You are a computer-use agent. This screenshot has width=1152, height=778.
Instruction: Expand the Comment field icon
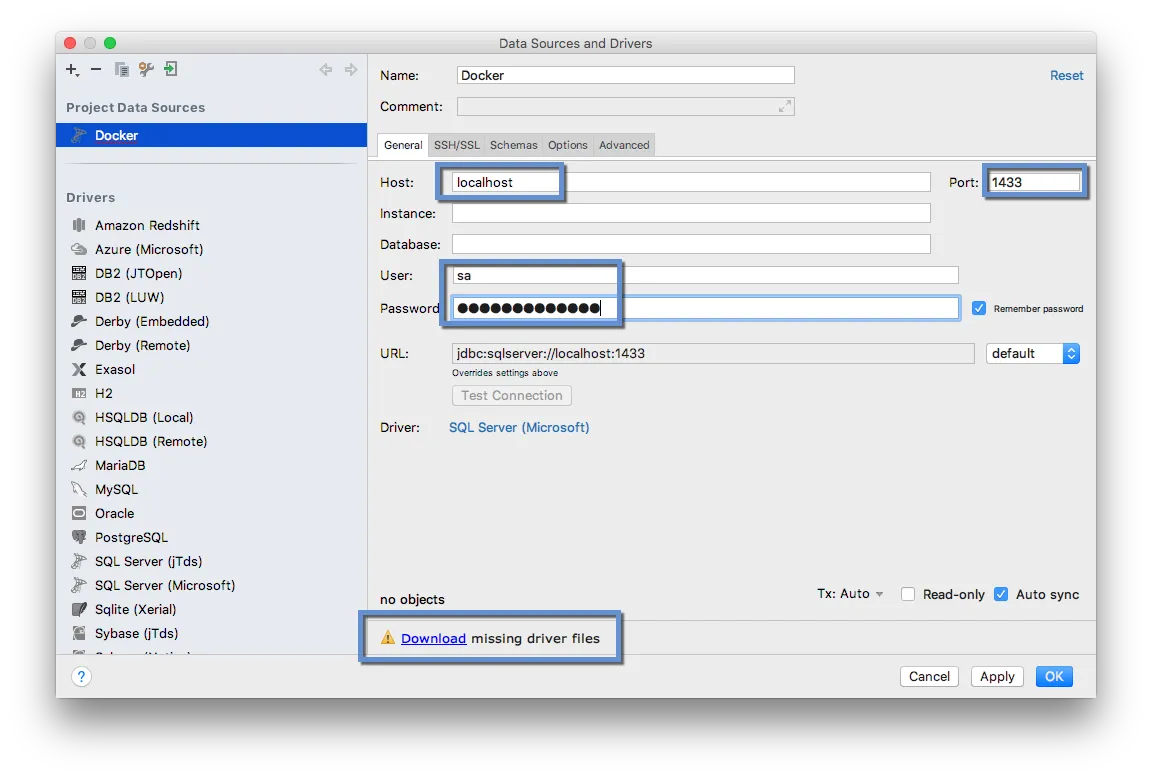(x=785, y=107)
